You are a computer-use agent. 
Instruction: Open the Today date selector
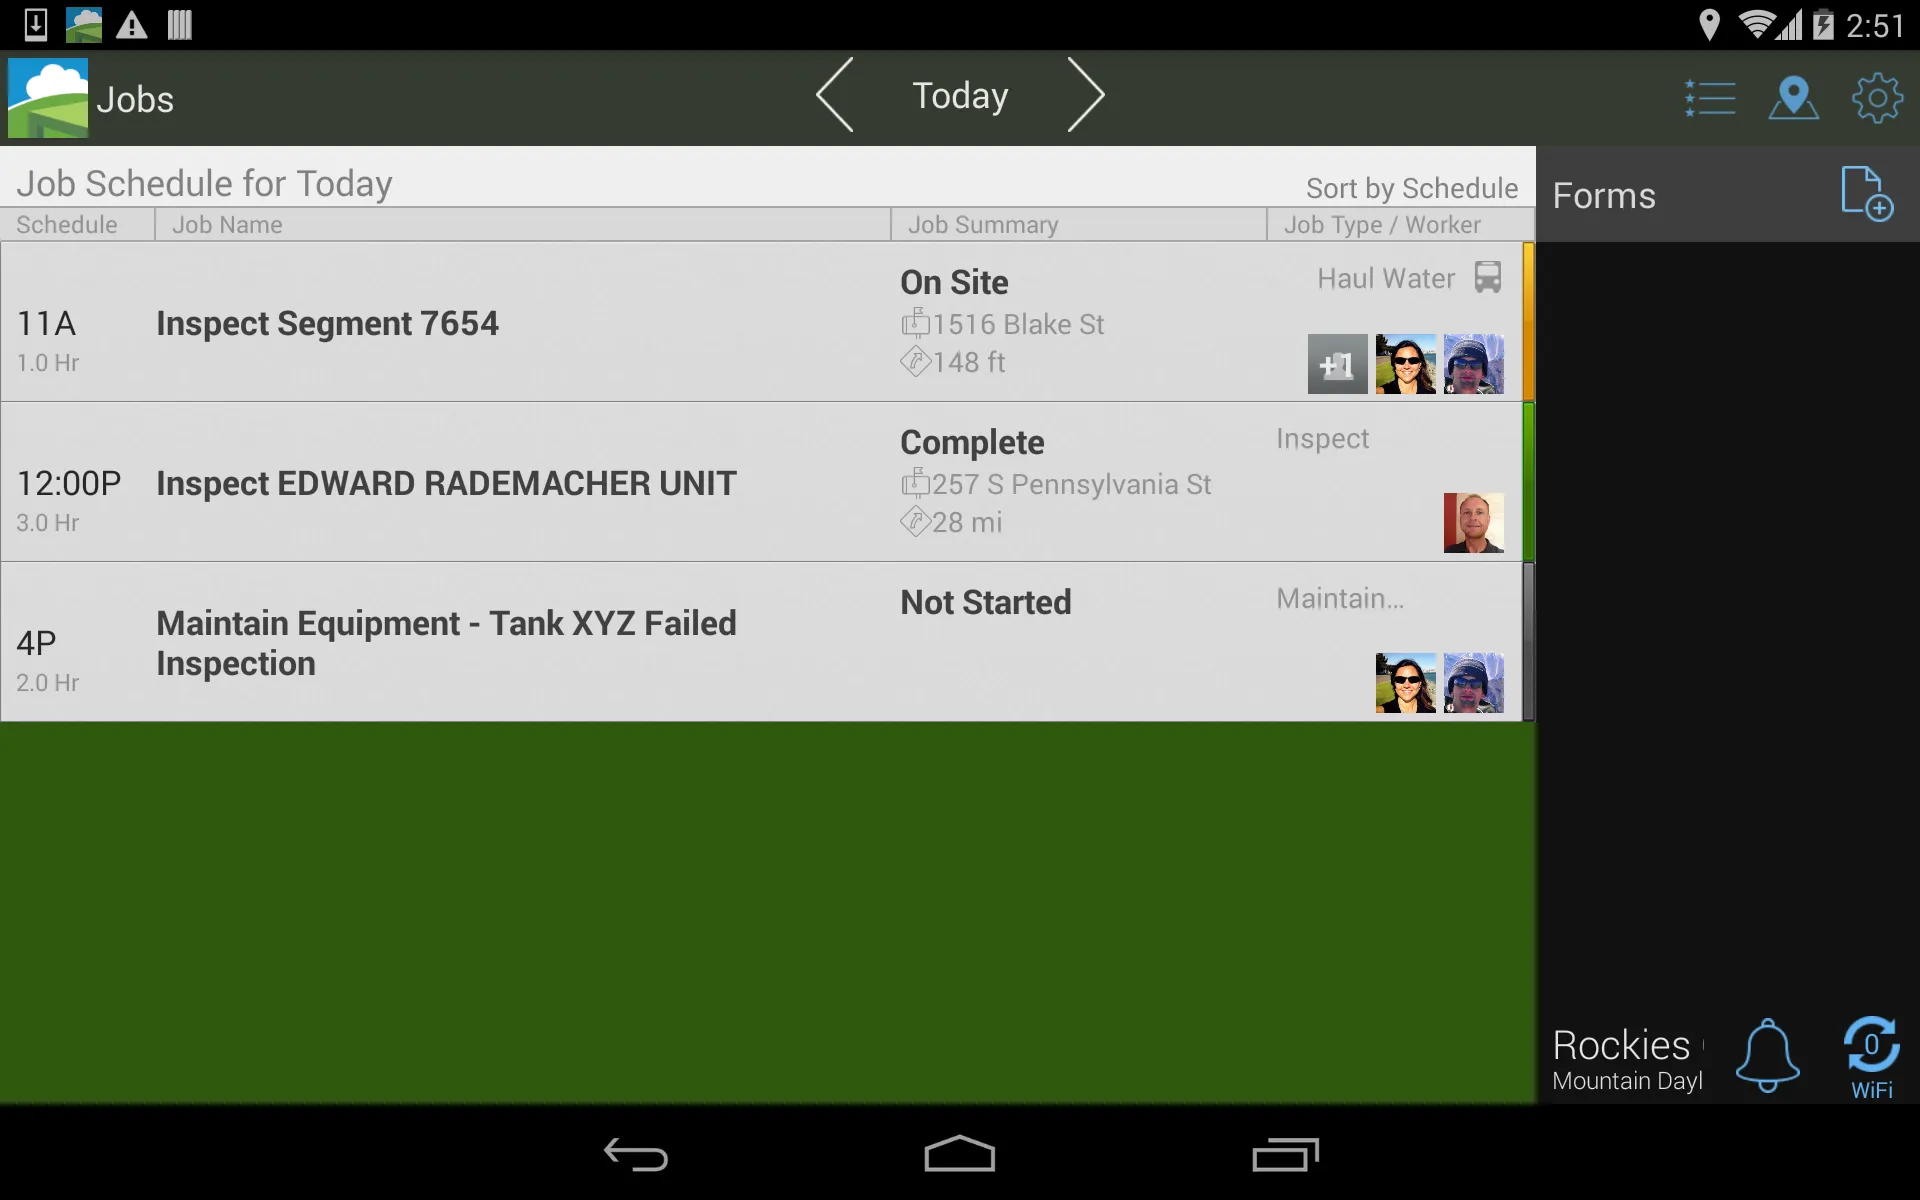tap(960, 96)
